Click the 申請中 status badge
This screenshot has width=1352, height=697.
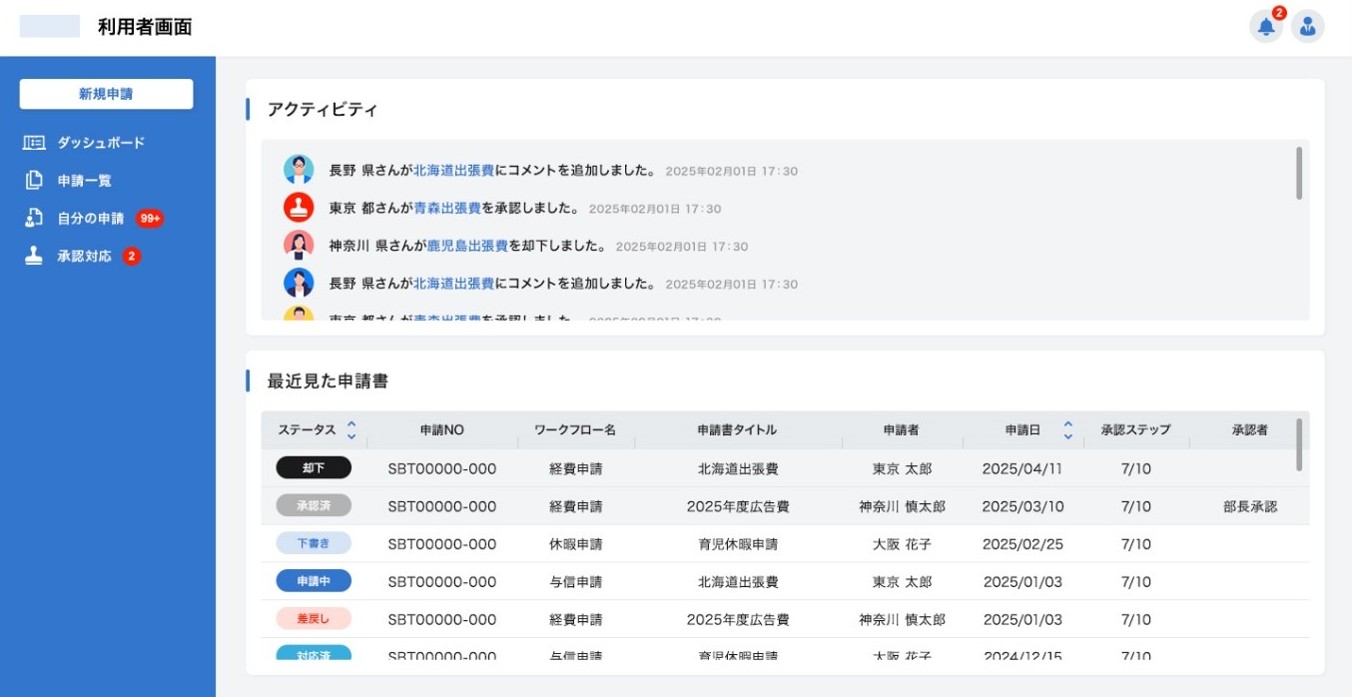point(313,581)
